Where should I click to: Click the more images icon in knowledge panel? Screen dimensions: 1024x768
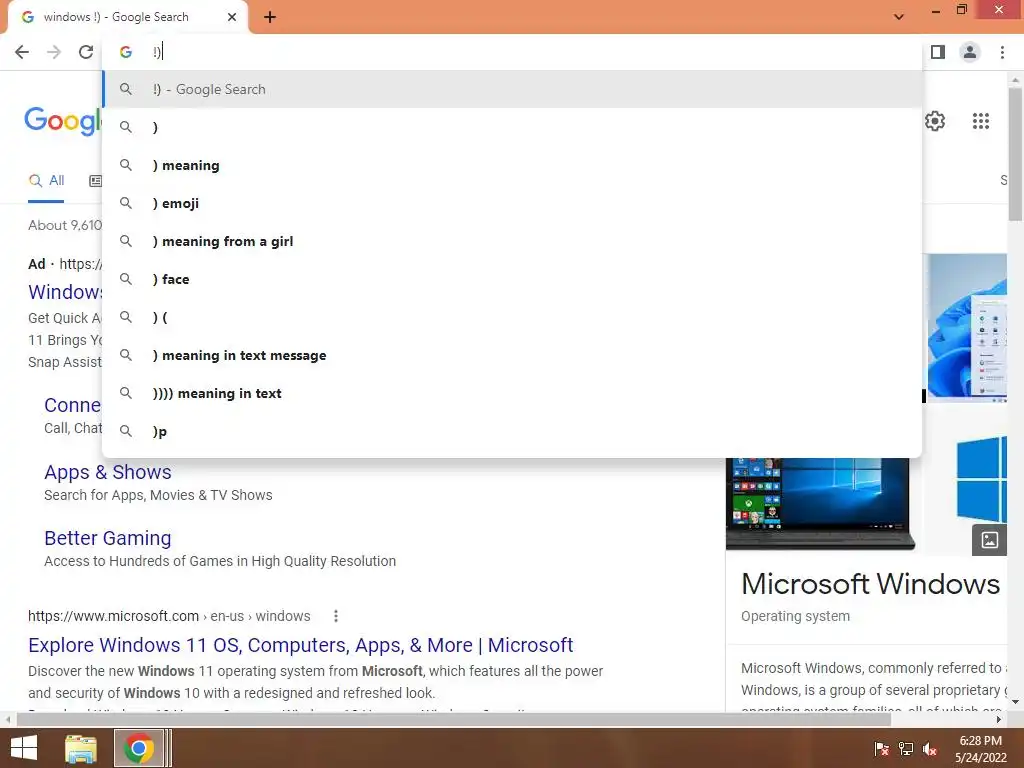click(x=989, y=540)
